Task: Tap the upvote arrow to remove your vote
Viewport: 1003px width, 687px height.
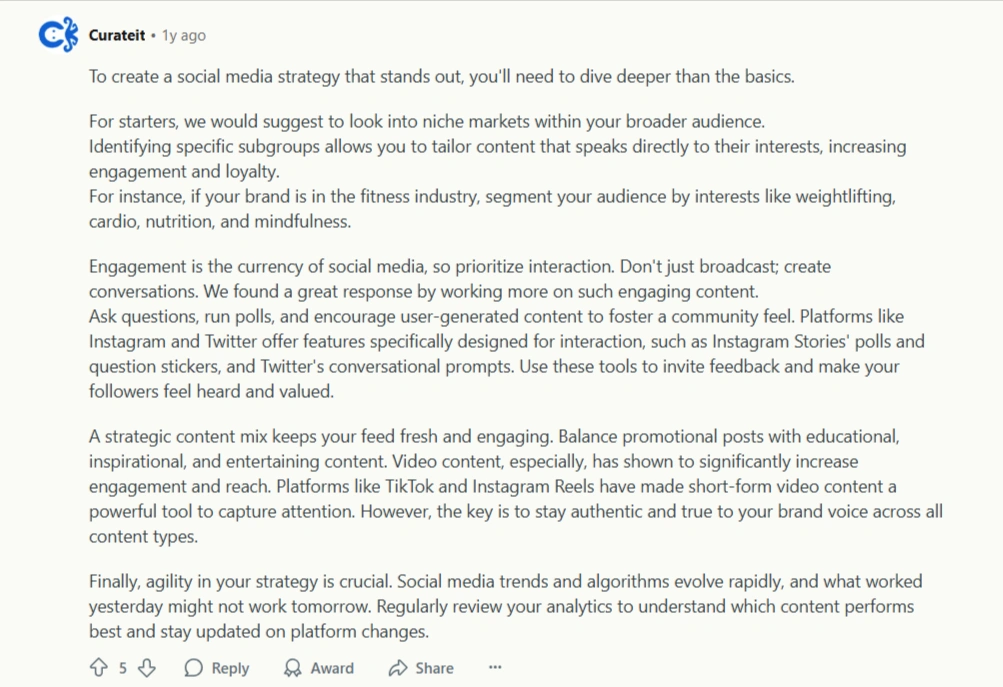Action: pyautogui.click(x=98, y=667)
